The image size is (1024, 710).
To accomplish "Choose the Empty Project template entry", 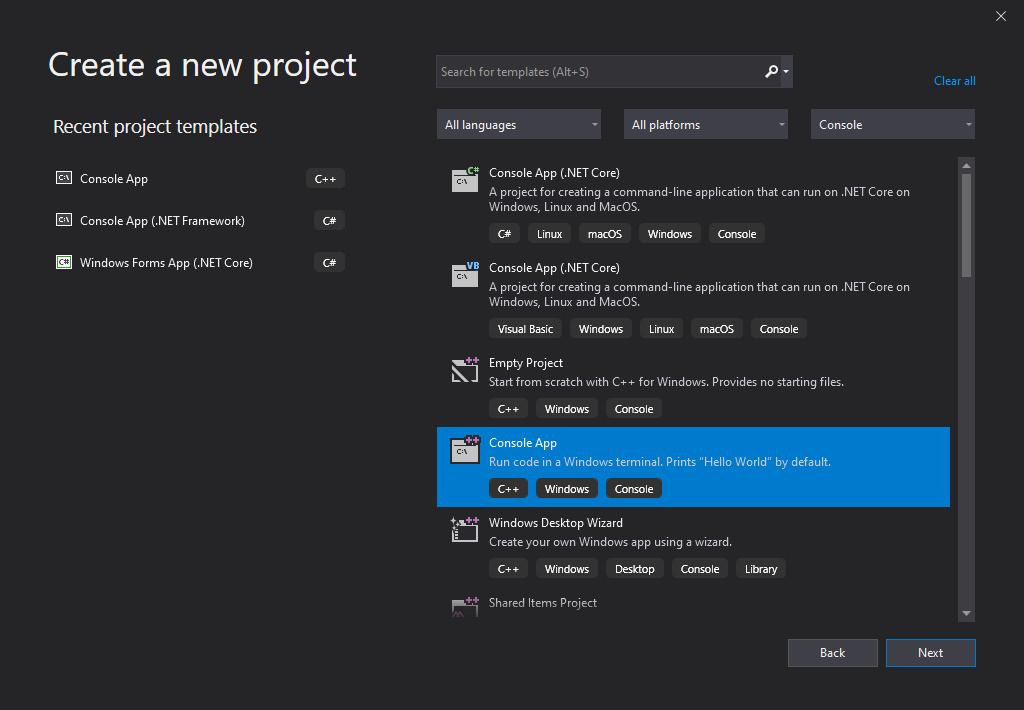I will point(526,363).
